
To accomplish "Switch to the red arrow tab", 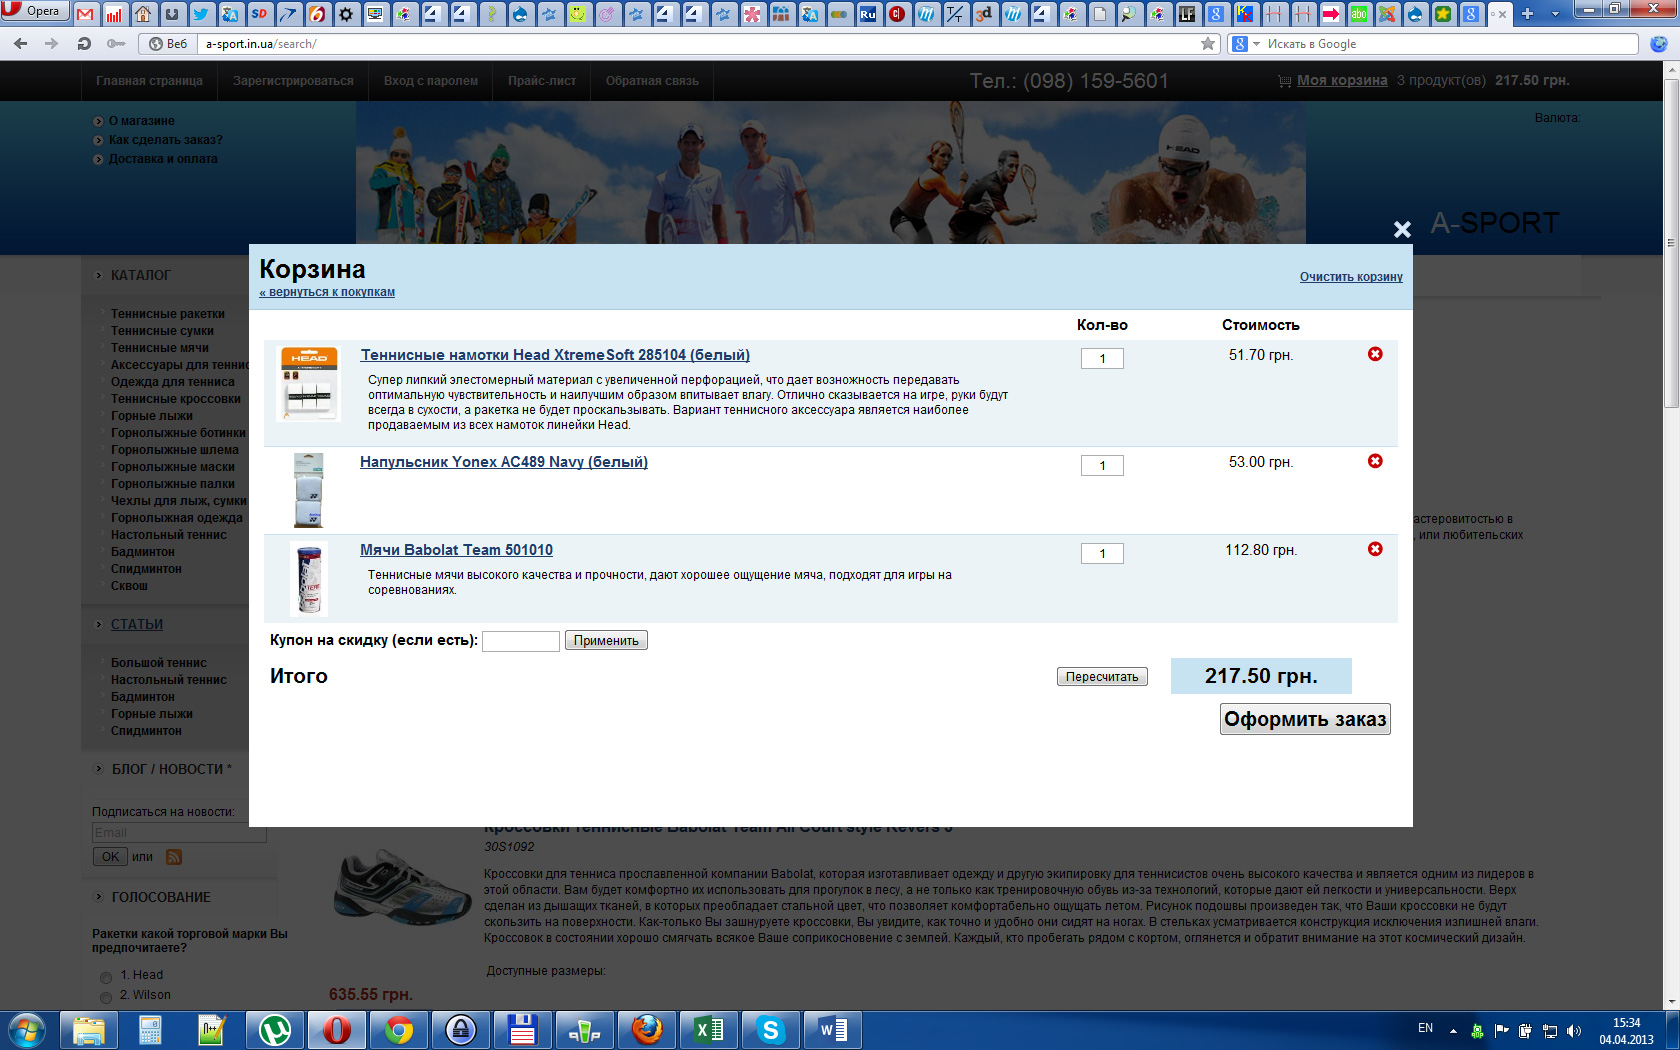I will 1331,14.
